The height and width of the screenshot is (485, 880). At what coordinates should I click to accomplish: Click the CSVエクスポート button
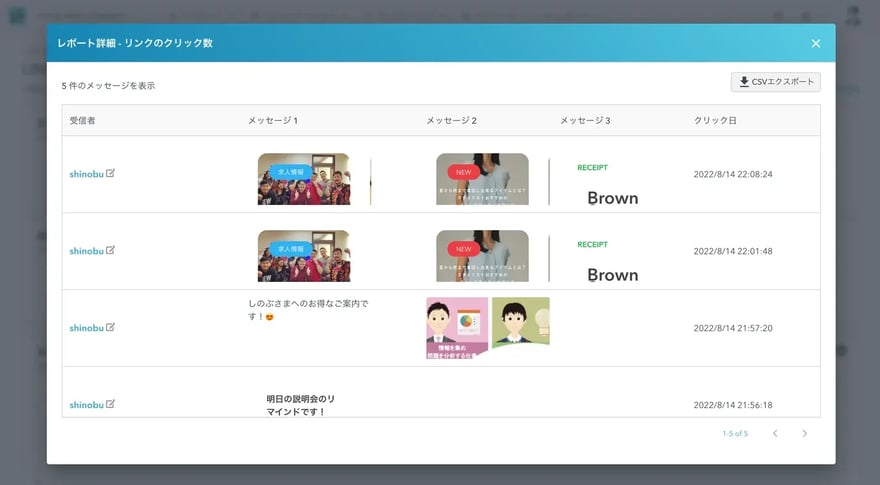pos(776,82)
